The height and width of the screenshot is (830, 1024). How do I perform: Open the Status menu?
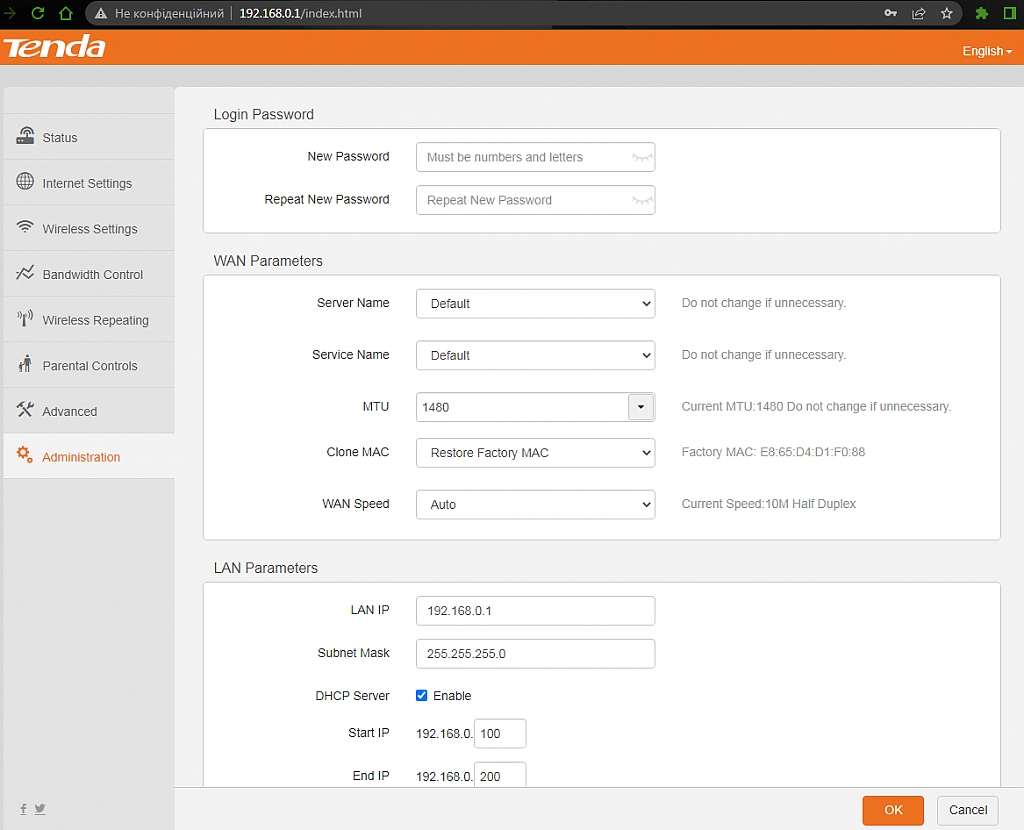coord(89,137)
